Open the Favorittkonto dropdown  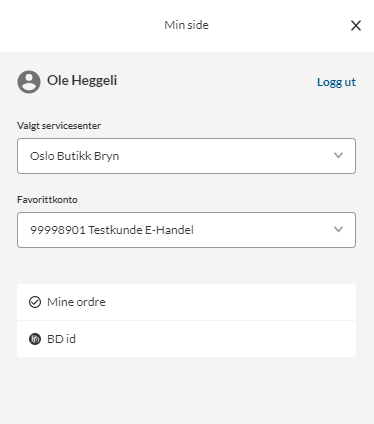click(186, 230)
